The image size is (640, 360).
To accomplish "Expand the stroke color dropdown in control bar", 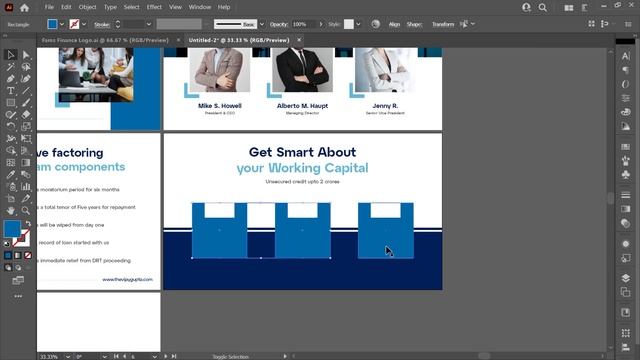I will tap(84, 24).
